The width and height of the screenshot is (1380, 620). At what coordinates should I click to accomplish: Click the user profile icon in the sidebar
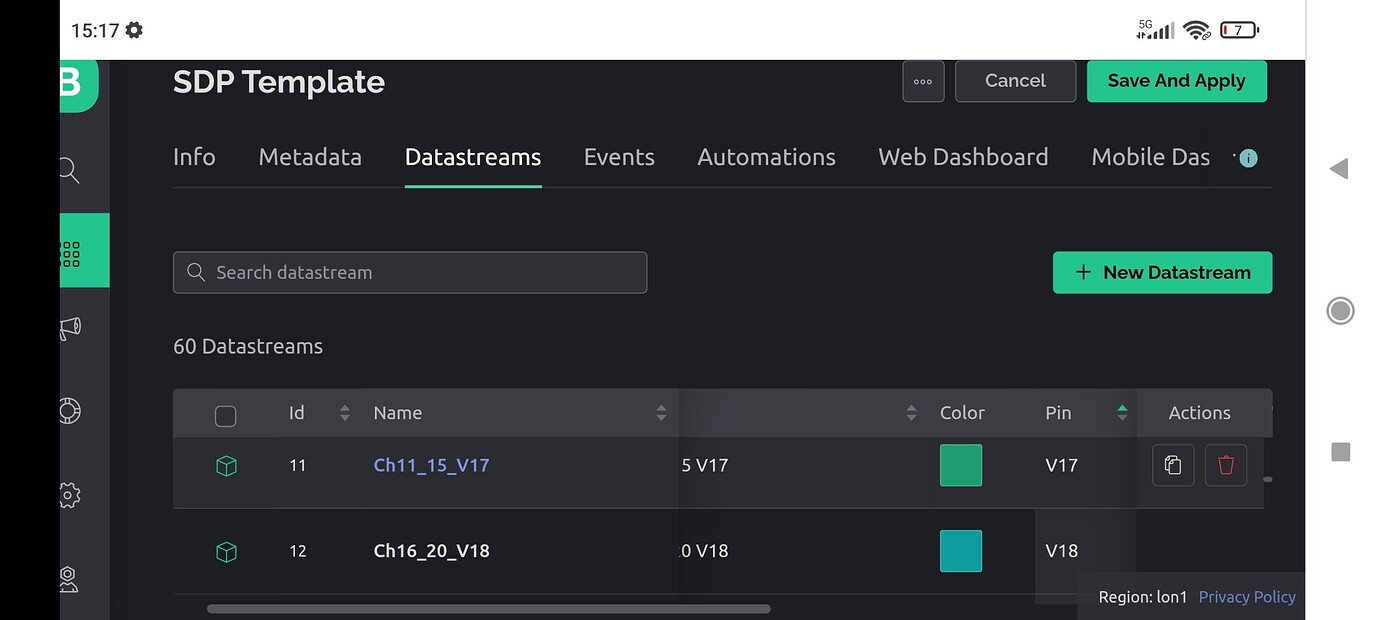click(68, 578)
